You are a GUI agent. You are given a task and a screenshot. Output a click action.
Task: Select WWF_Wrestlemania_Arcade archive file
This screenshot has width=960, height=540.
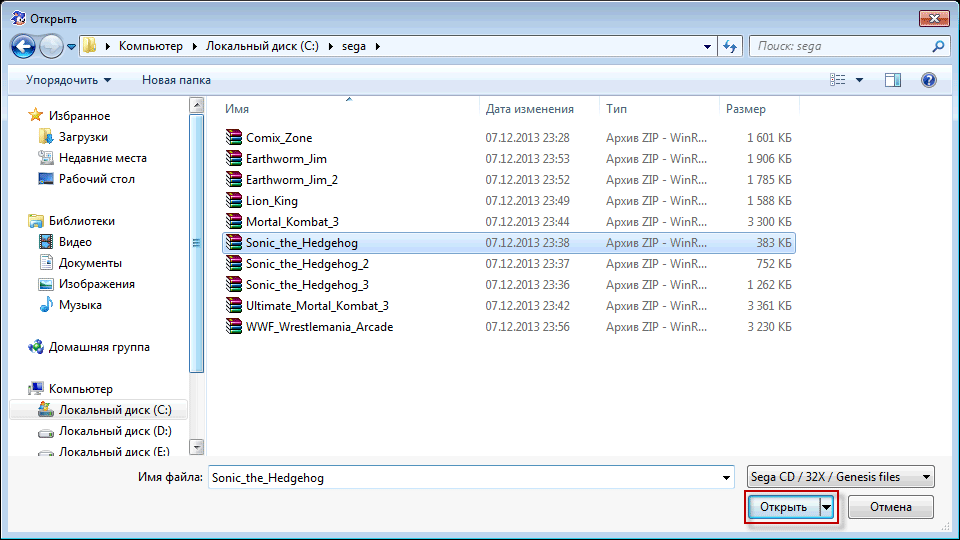point(319,327)
